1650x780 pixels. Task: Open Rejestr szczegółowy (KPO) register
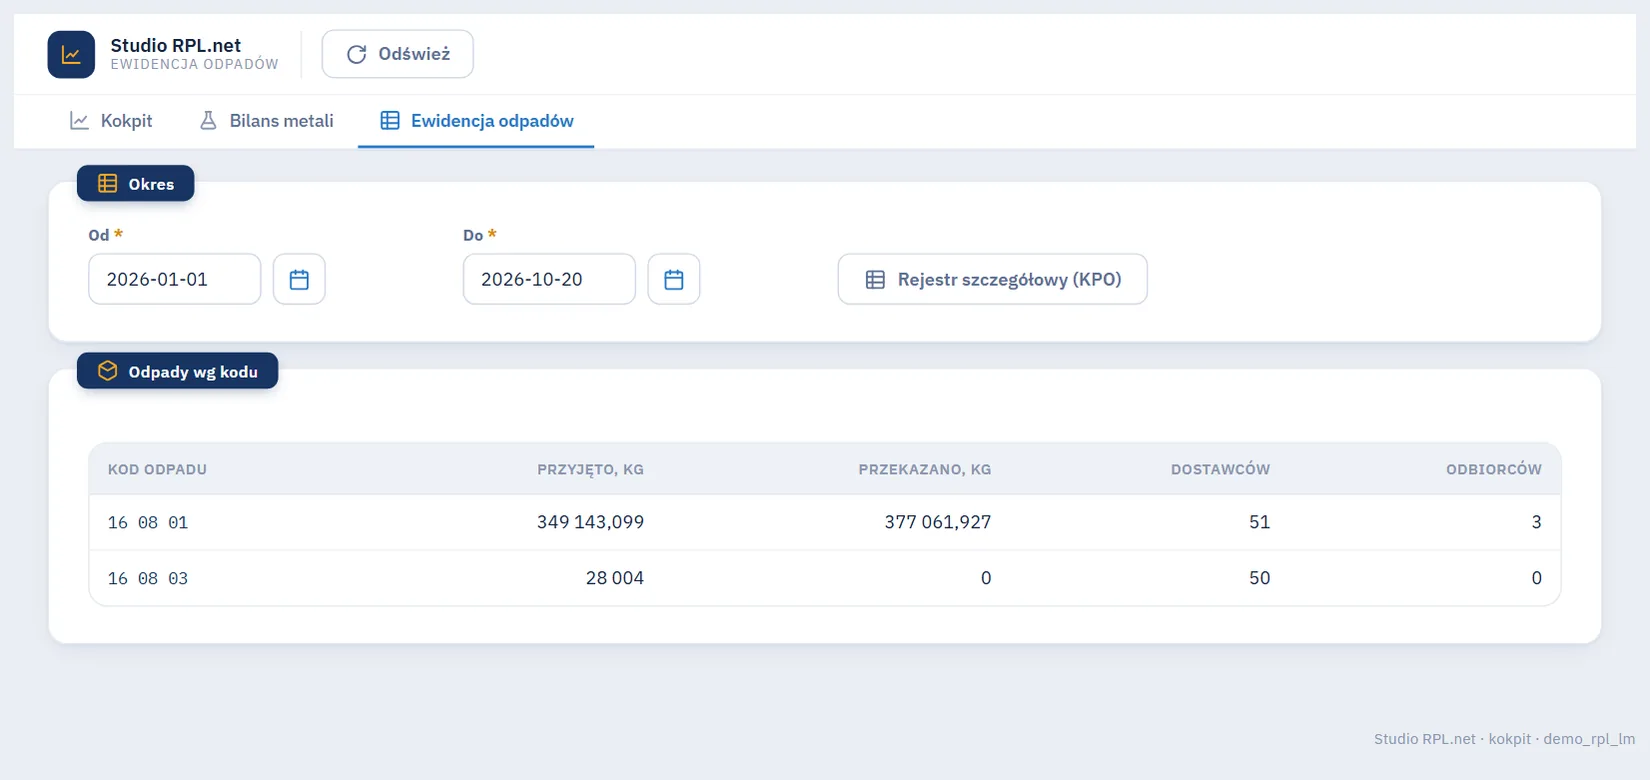click(992, 279)
